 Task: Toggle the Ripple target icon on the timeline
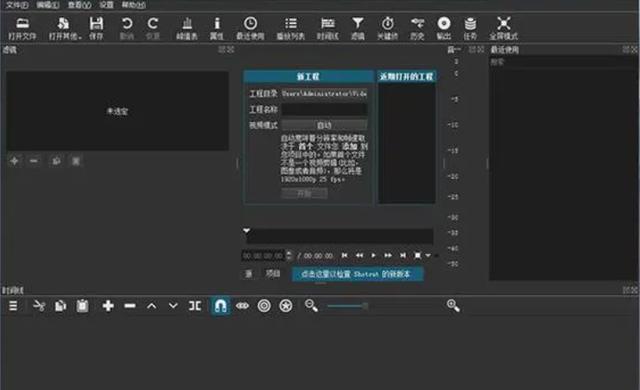[264, 306]
